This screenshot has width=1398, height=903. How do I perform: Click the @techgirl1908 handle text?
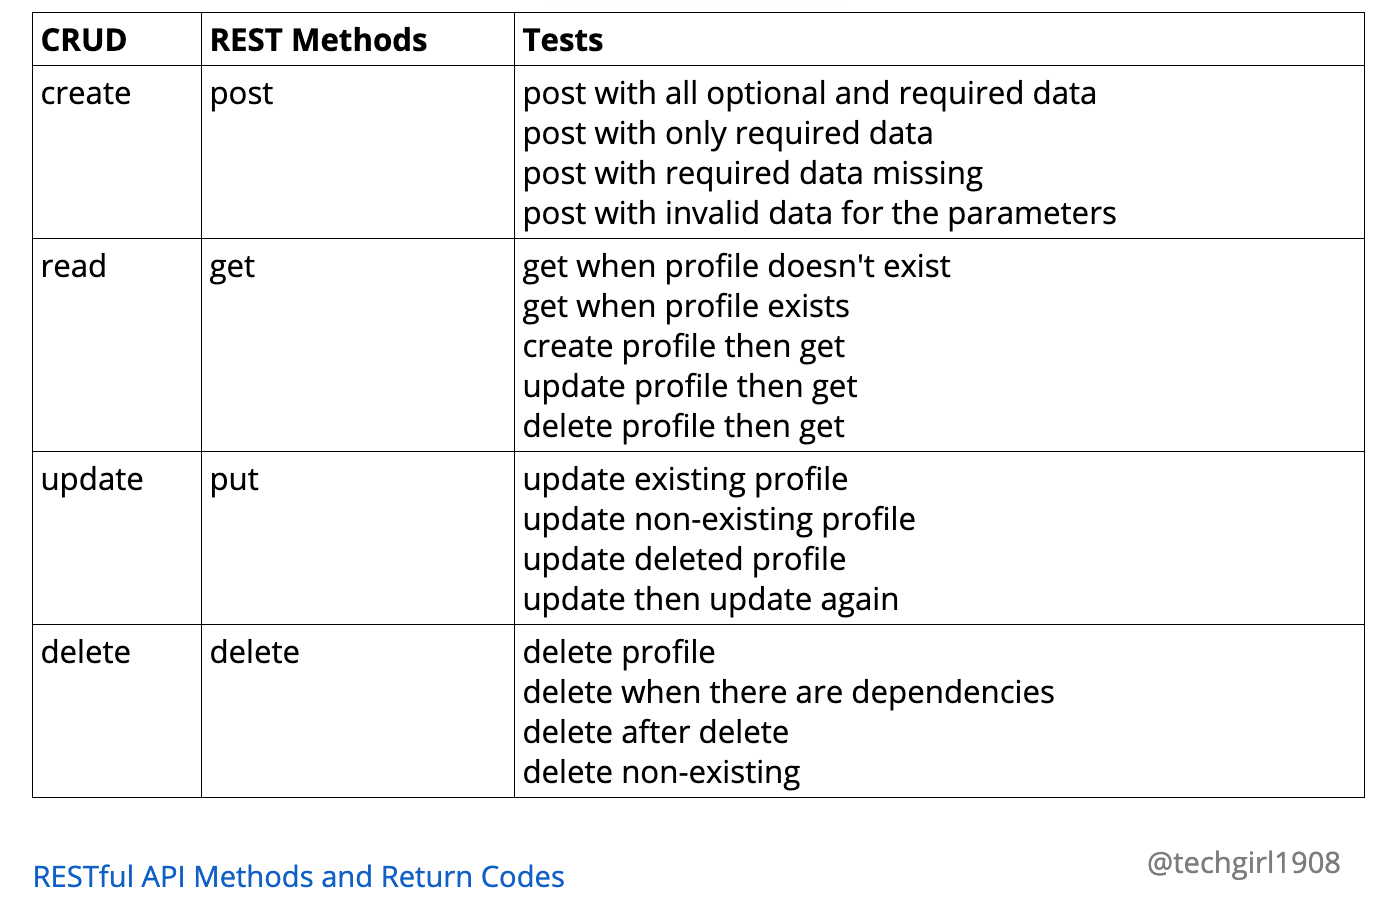point(1243,863)
